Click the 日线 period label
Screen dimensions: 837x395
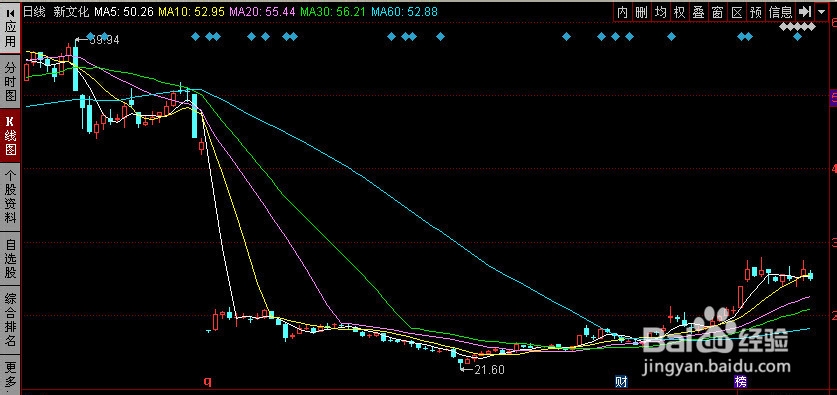click(x=35, y=11)
